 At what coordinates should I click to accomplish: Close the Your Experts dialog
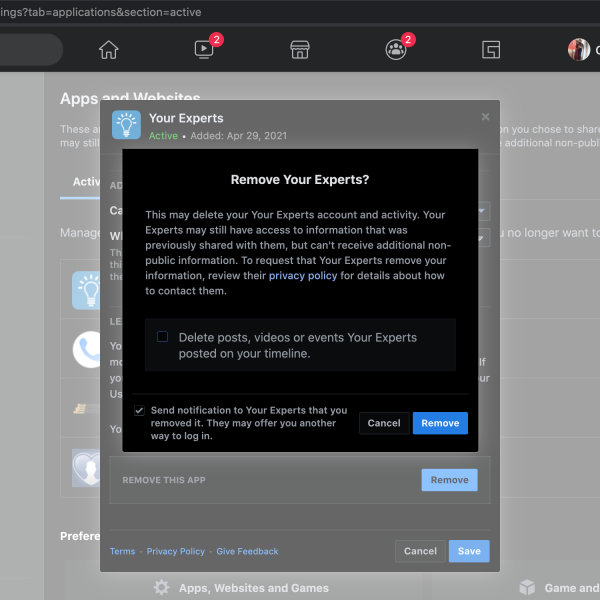tap(485, 117)
